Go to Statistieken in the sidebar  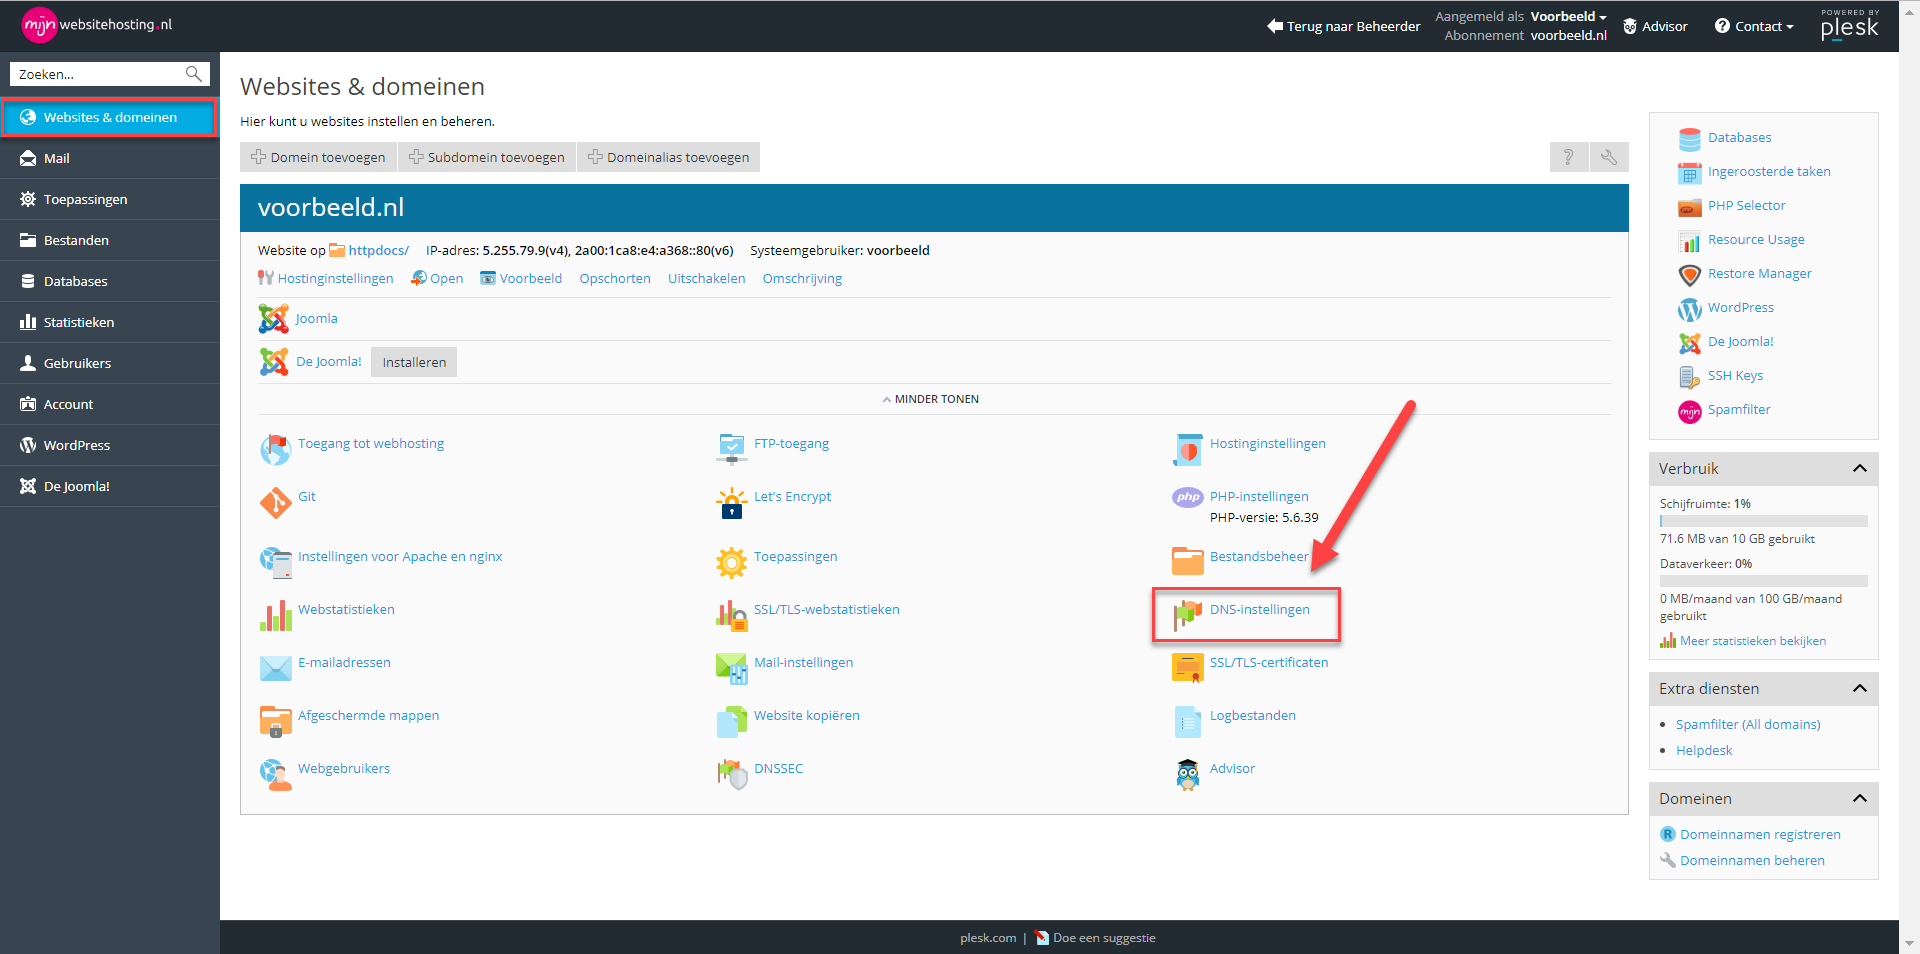110,322
